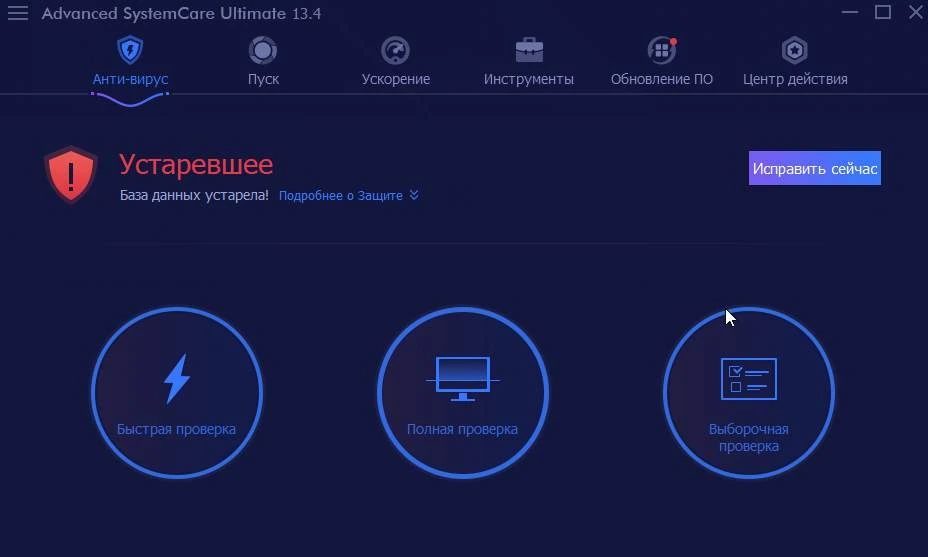Click the checklist custom scan icon

[x=749, y=379]
